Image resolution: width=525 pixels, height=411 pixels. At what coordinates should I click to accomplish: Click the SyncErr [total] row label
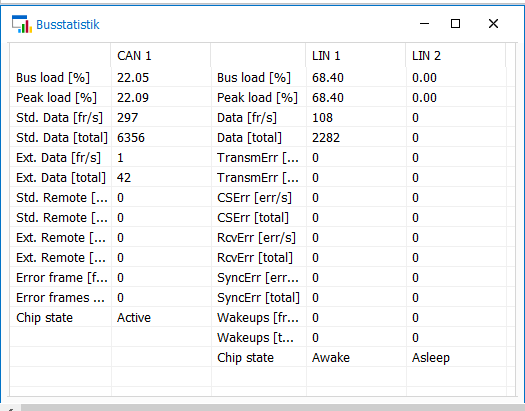[258, 298]
